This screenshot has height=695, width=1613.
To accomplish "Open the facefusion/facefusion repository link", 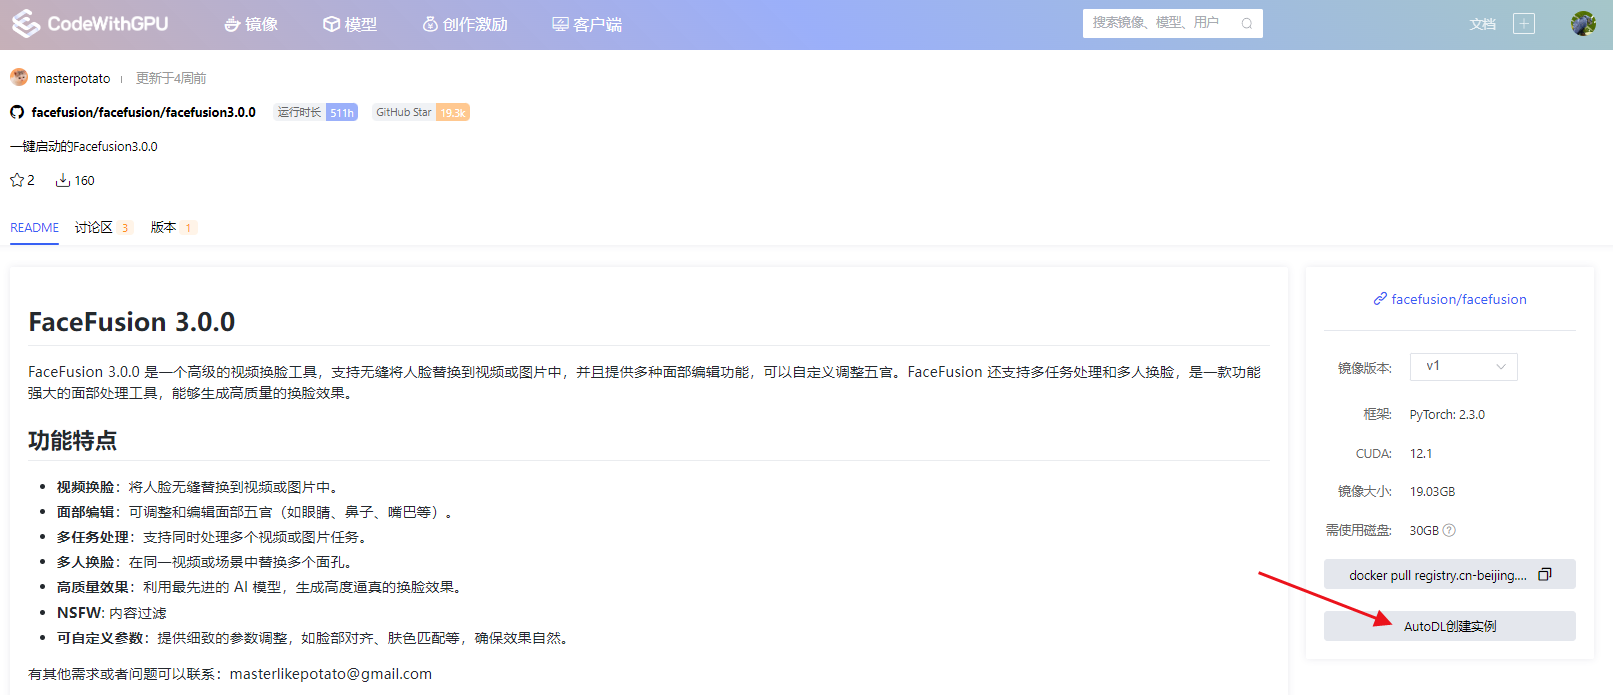I will [x=1459, y=299].
